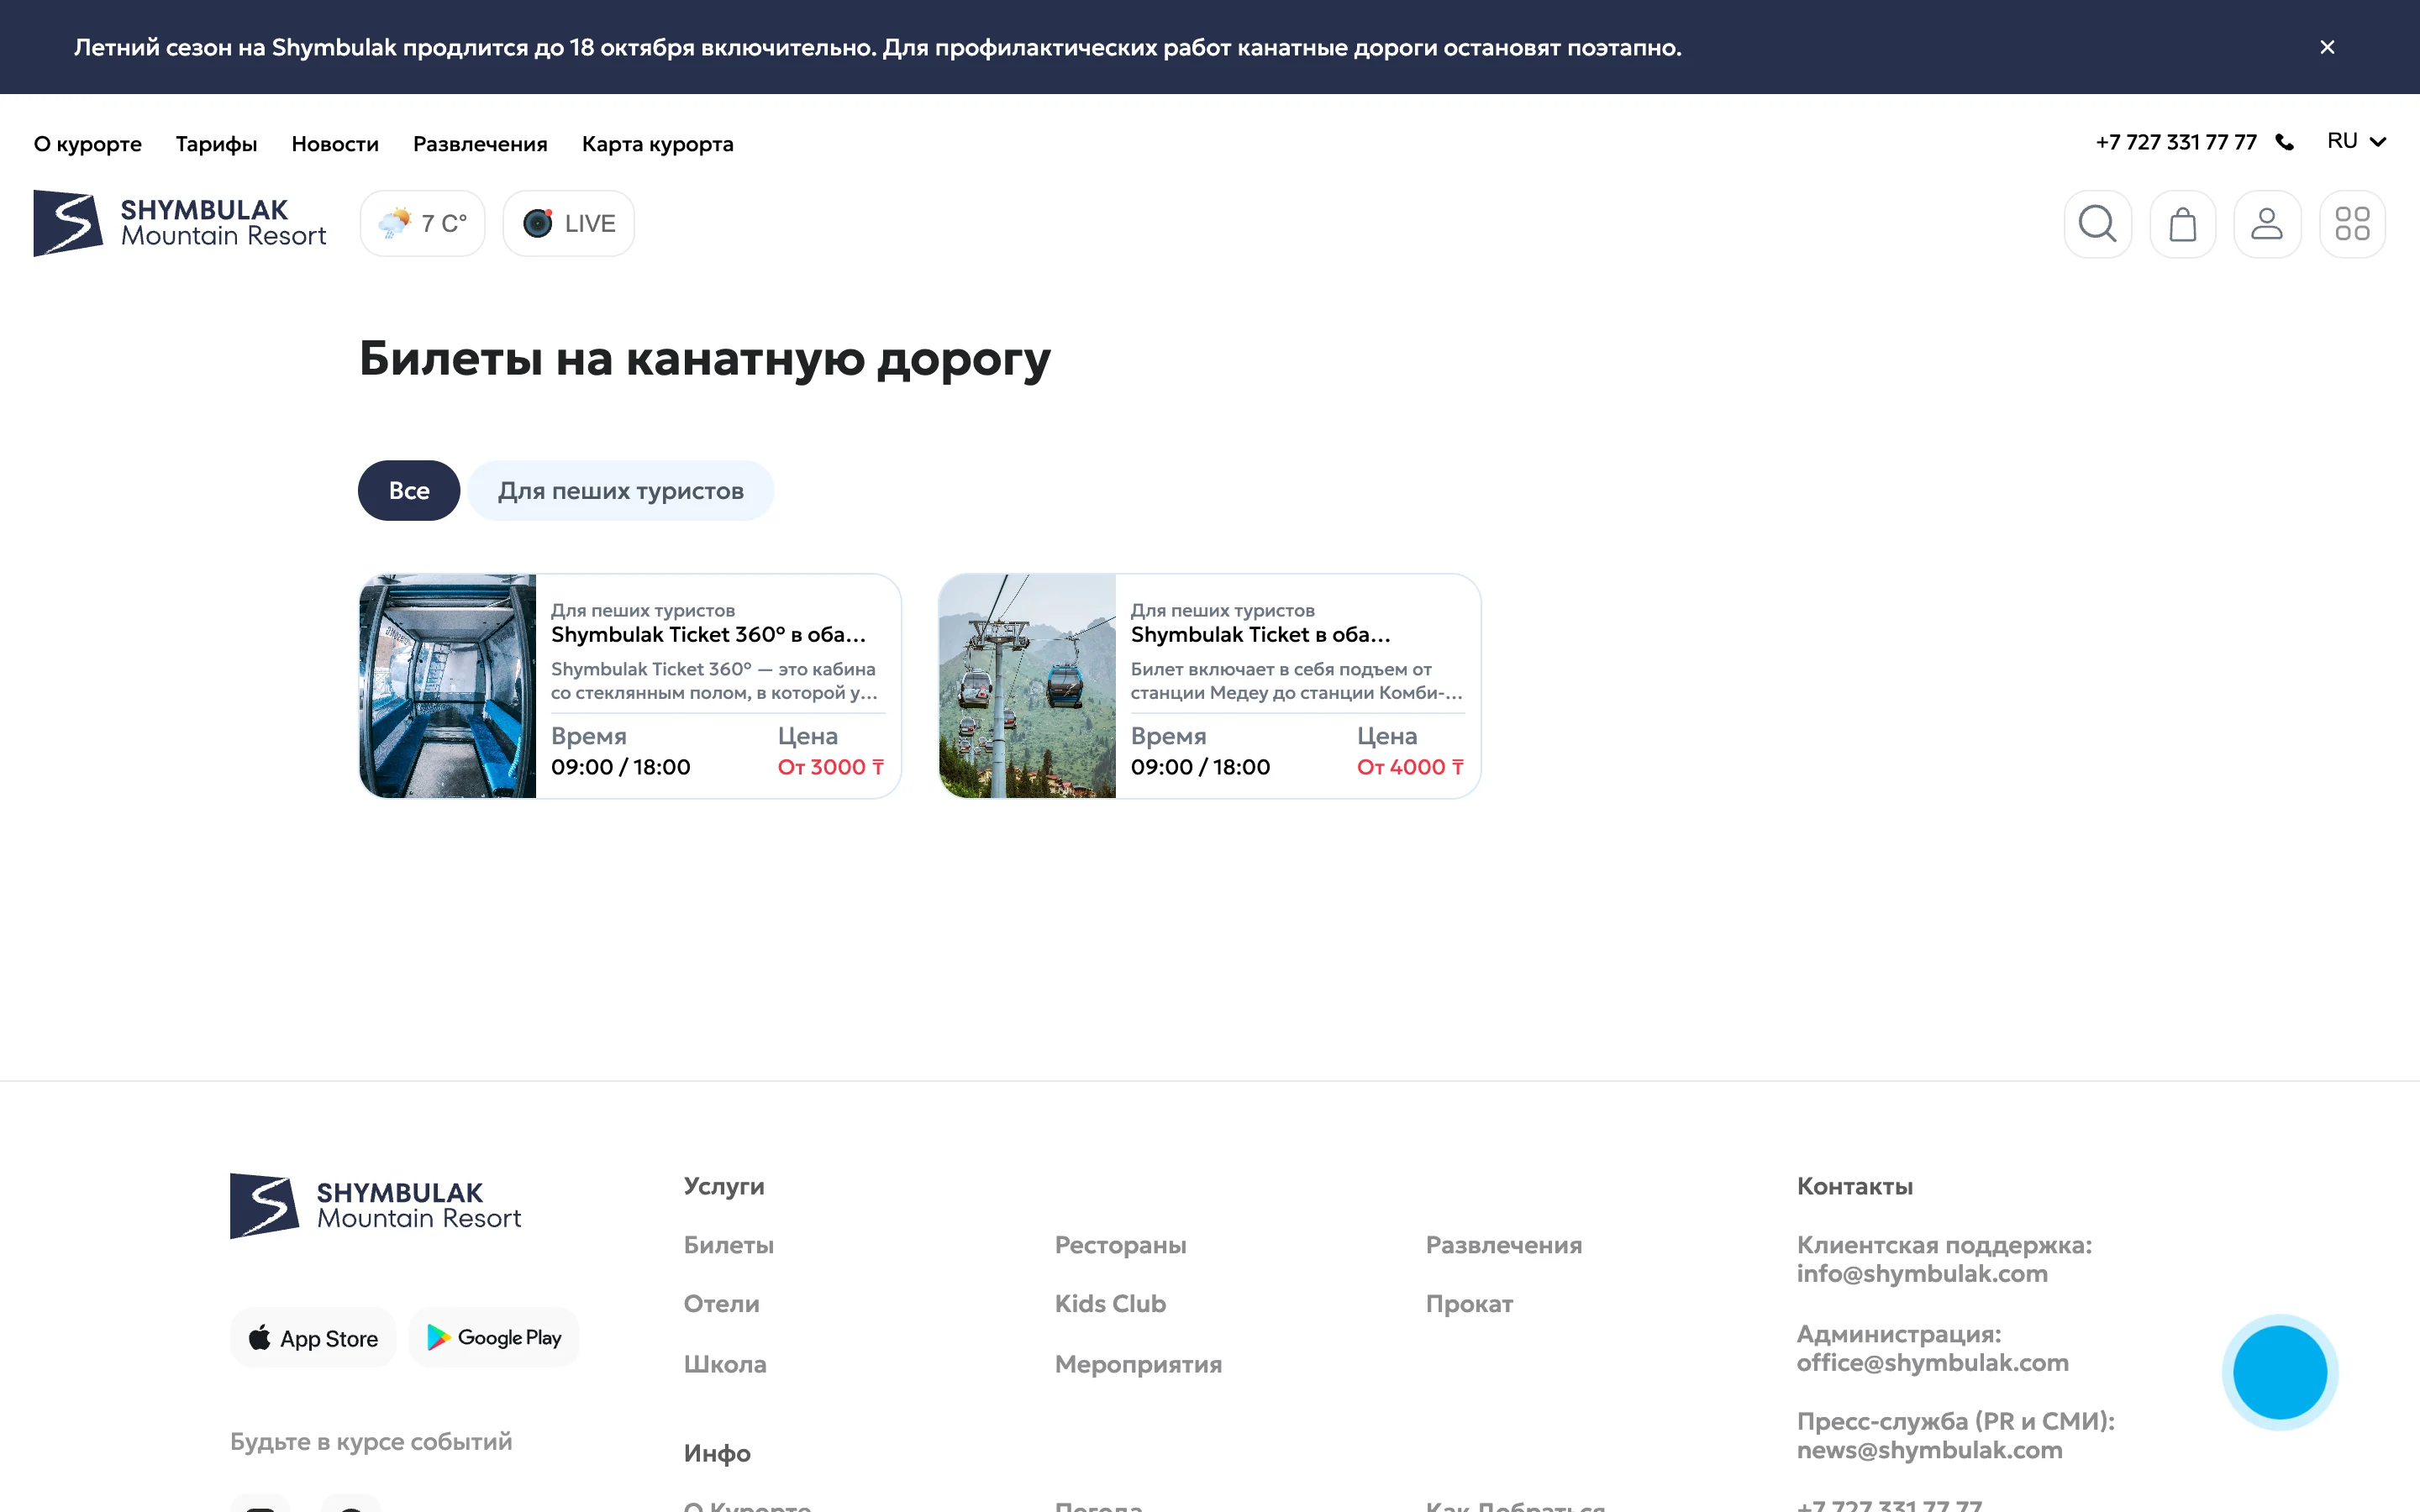Click the Услуги footer heading
Viewport: 2420px width, 1512px height.
[724, 1187]
